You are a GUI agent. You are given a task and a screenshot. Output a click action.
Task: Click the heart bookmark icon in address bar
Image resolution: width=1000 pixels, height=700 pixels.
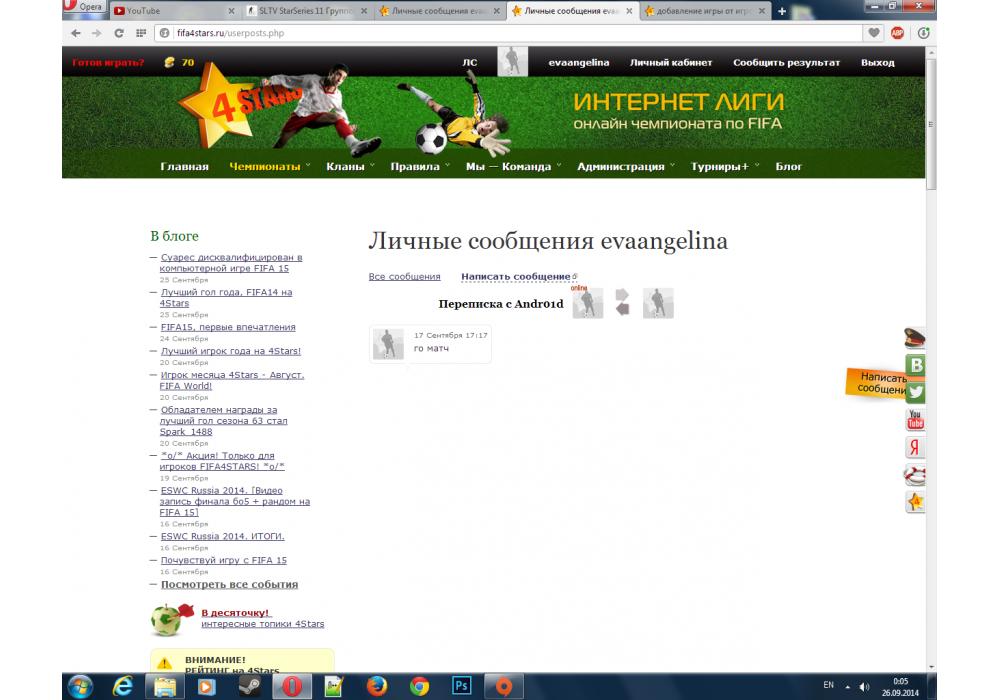[x=875, y=33]
